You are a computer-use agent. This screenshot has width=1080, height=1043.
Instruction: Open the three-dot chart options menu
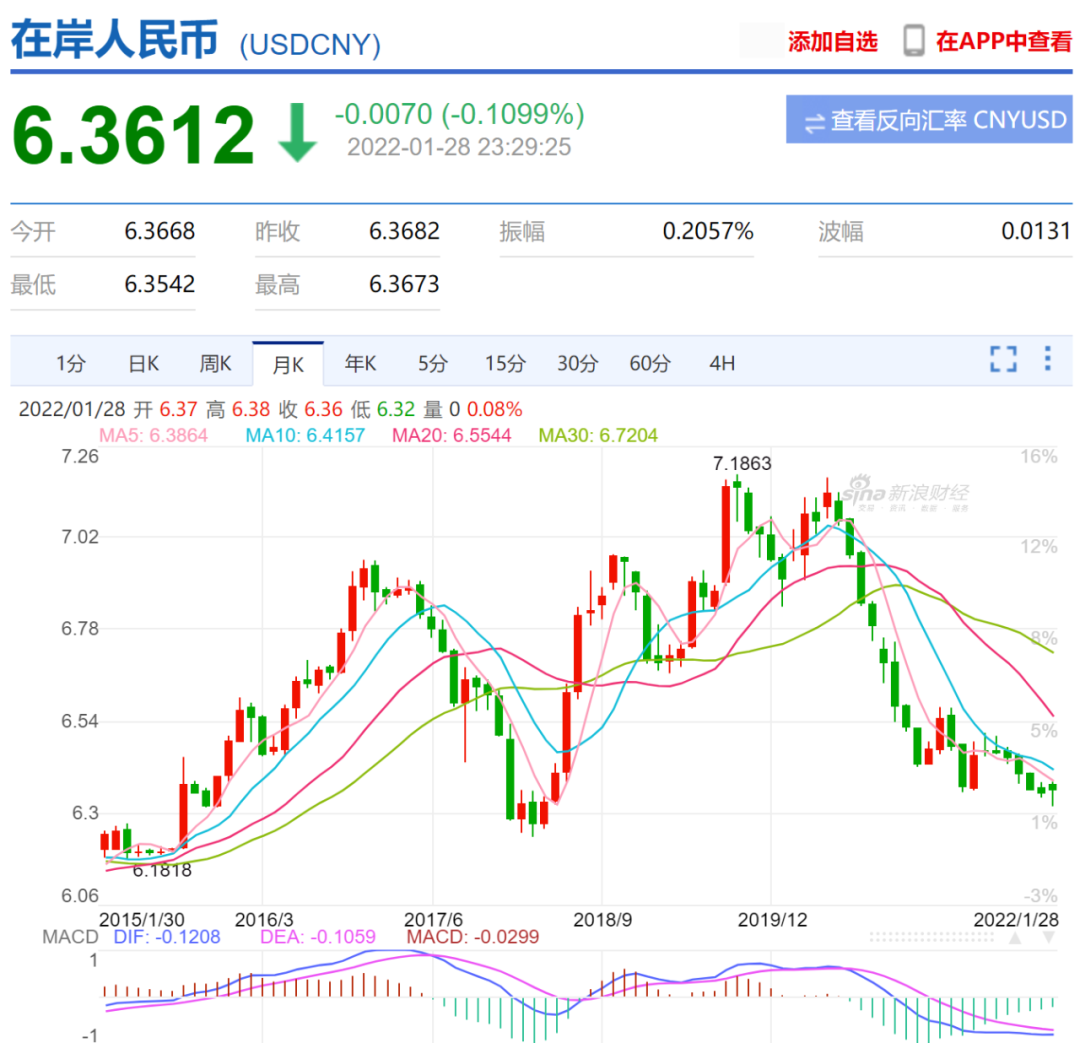click(x=1047, y=358)
